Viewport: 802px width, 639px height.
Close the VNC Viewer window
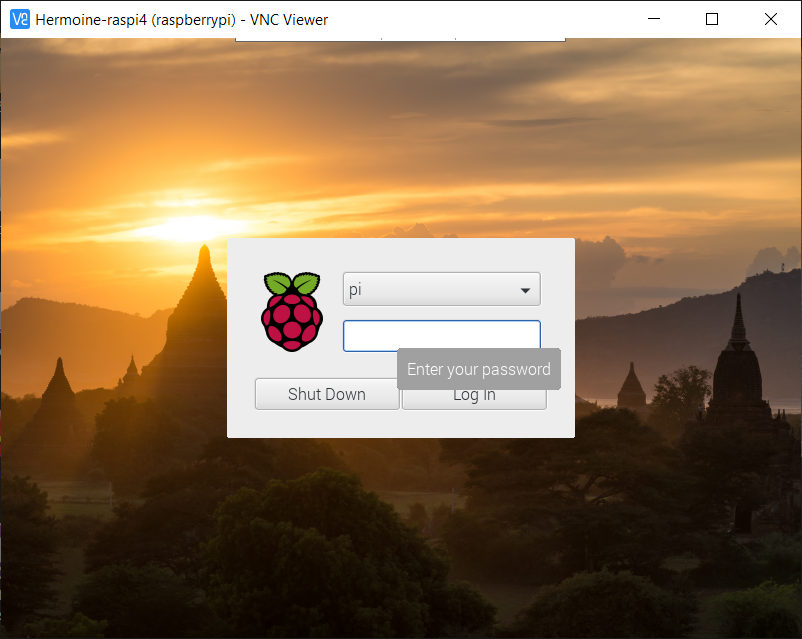(x=770, y=19)
